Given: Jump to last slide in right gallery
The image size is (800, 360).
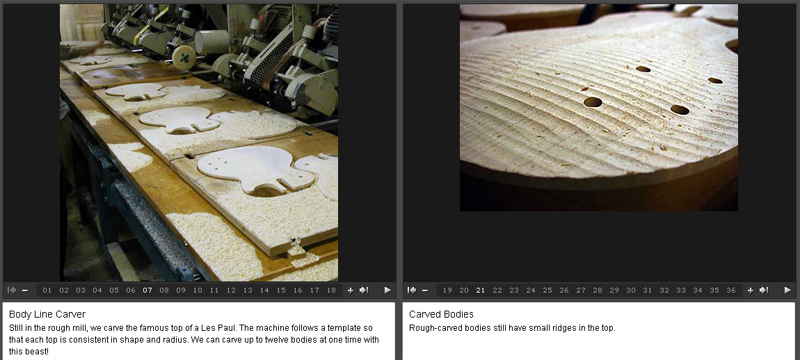Looking at the screenshot, I should (764, 290).
